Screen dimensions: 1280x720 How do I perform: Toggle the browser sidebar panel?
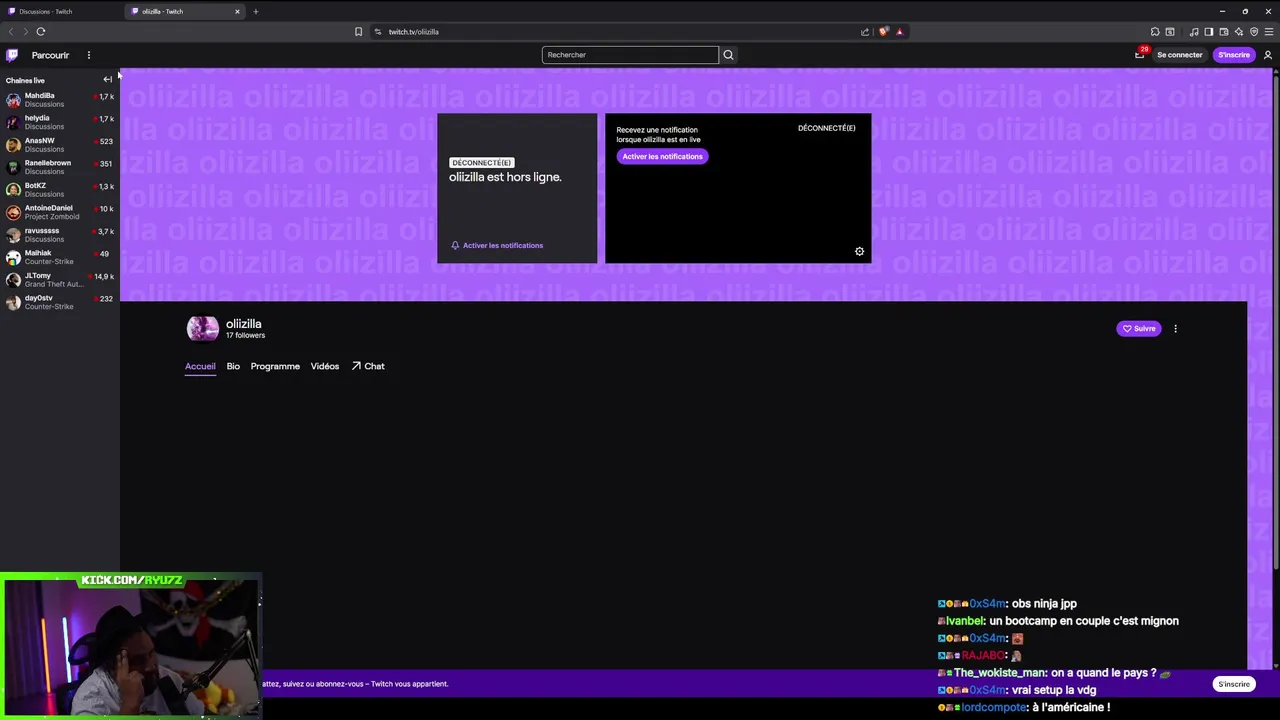tap(1208, 31)
